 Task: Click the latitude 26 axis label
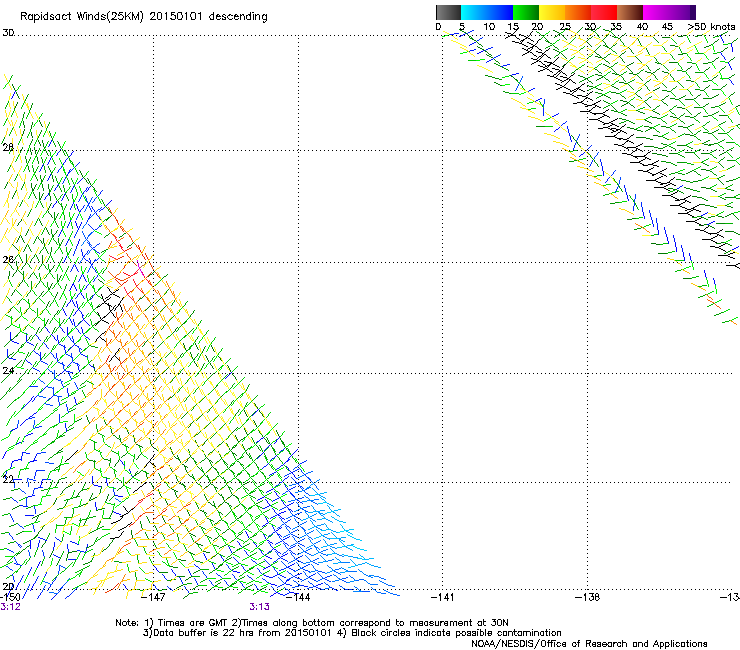point(8,260)
